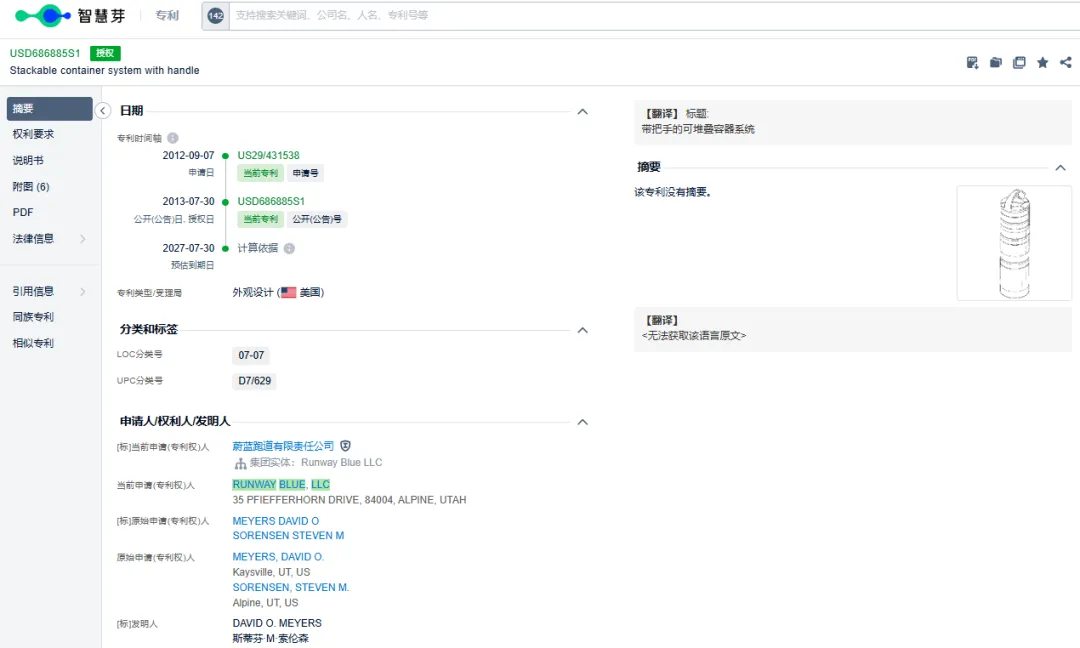
Task: Open 相似专利 section
Action: tap(33, 343)
